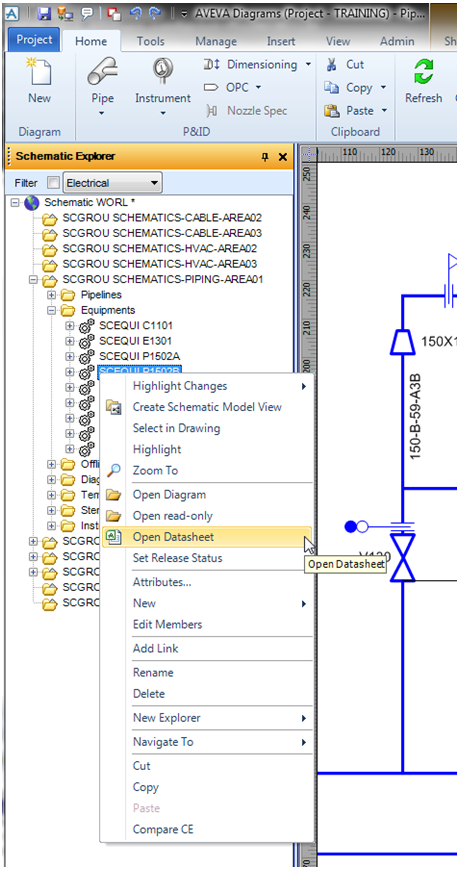Choose Compare CE in context menu

[207, 830]
